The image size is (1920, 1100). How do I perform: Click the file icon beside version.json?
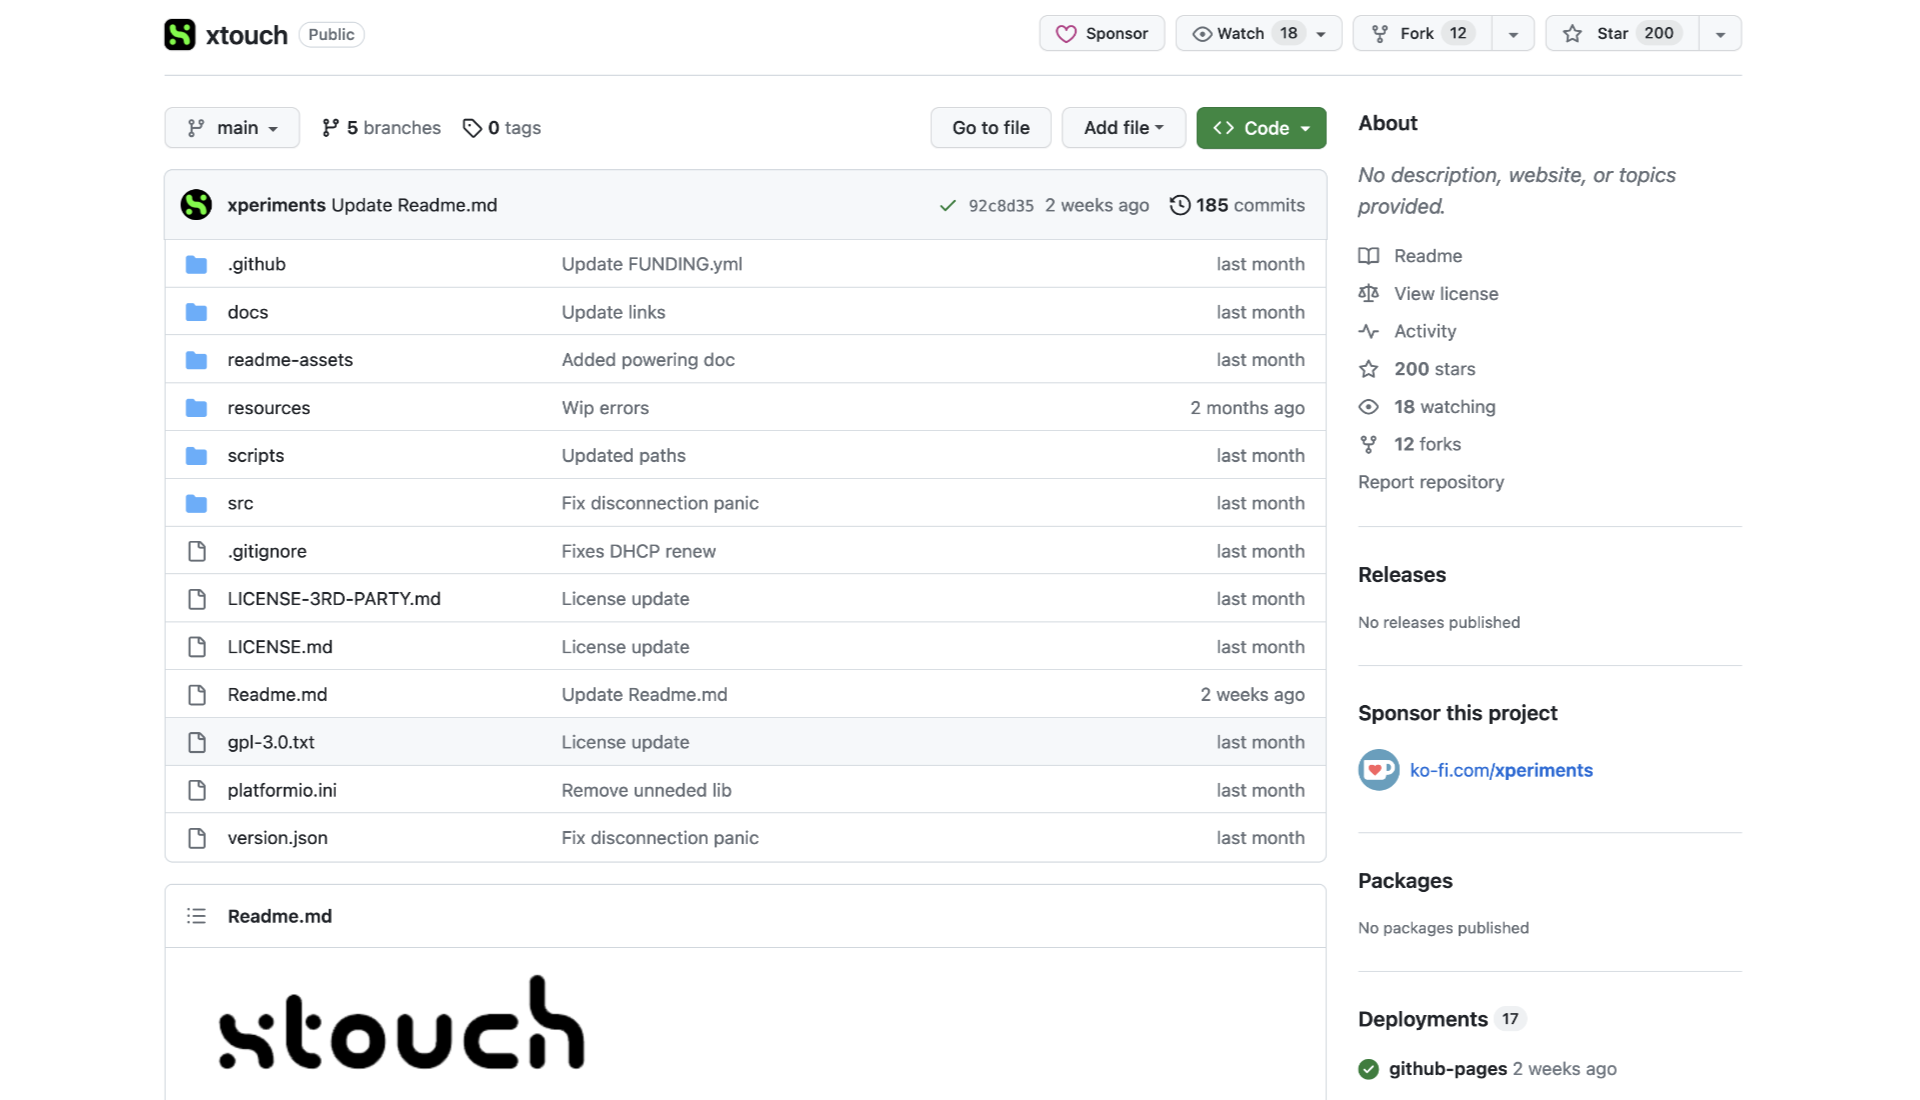197,838
